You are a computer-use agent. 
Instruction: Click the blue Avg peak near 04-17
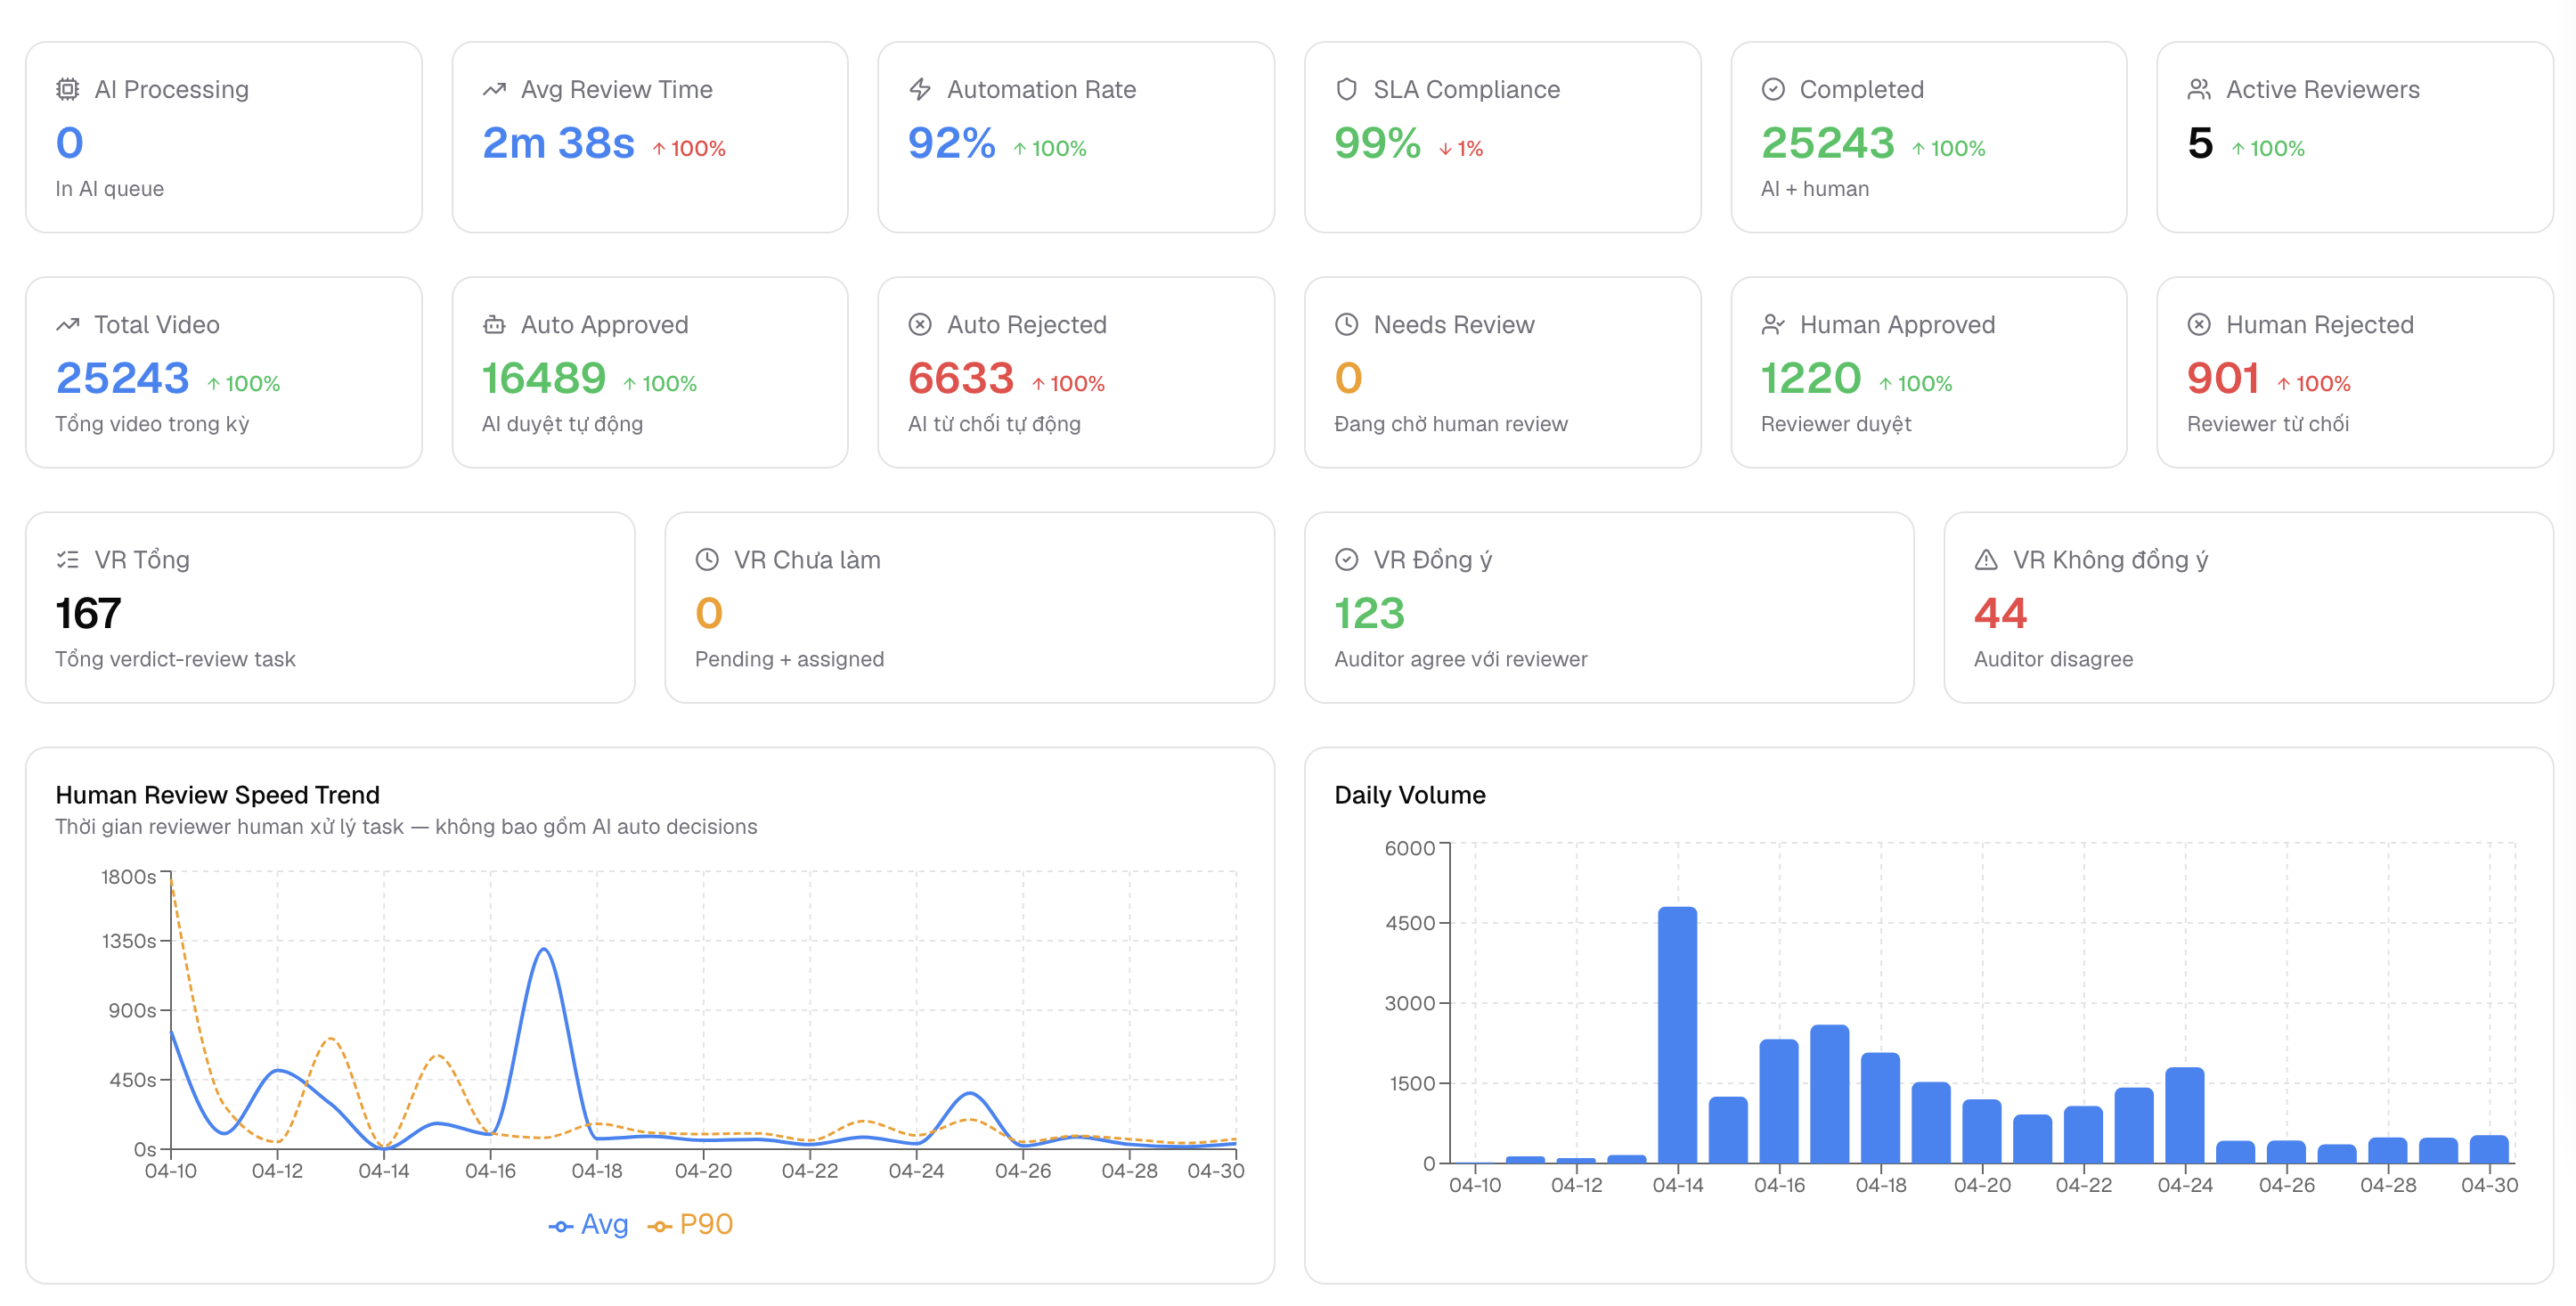pos(543,949)
